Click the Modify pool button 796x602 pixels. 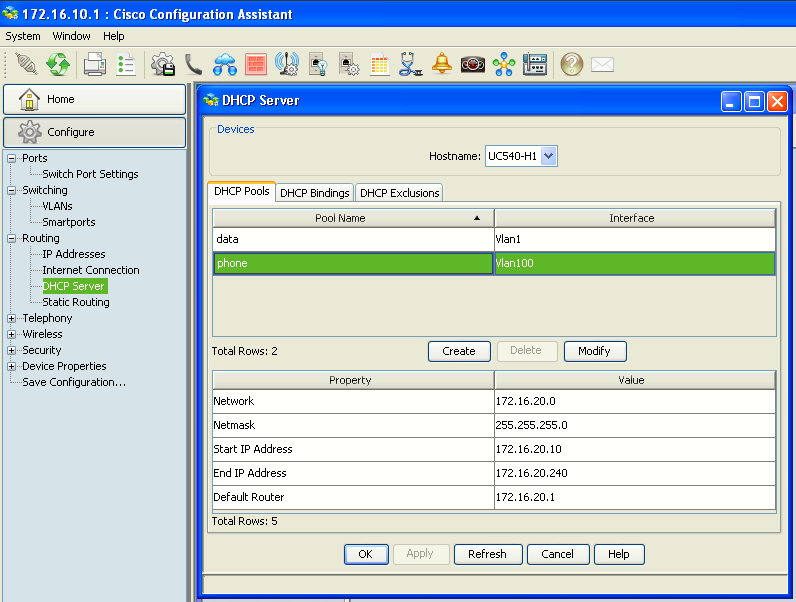(x=595, y=351)
